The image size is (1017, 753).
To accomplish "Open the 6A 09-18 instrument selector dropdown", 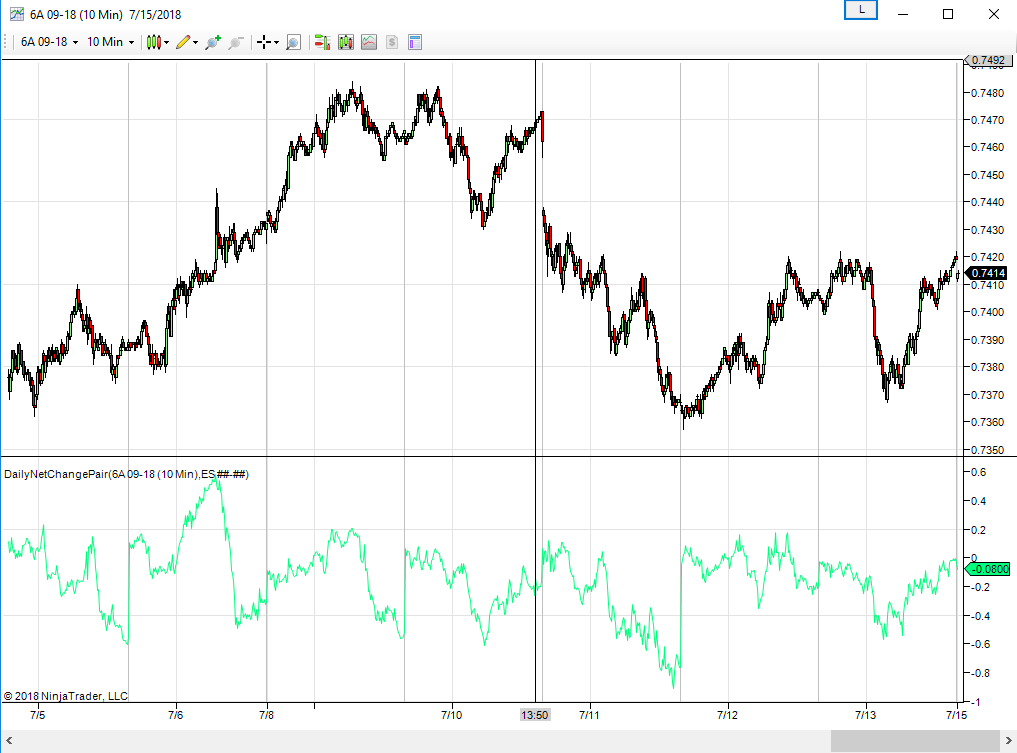I will coord(49,42).
